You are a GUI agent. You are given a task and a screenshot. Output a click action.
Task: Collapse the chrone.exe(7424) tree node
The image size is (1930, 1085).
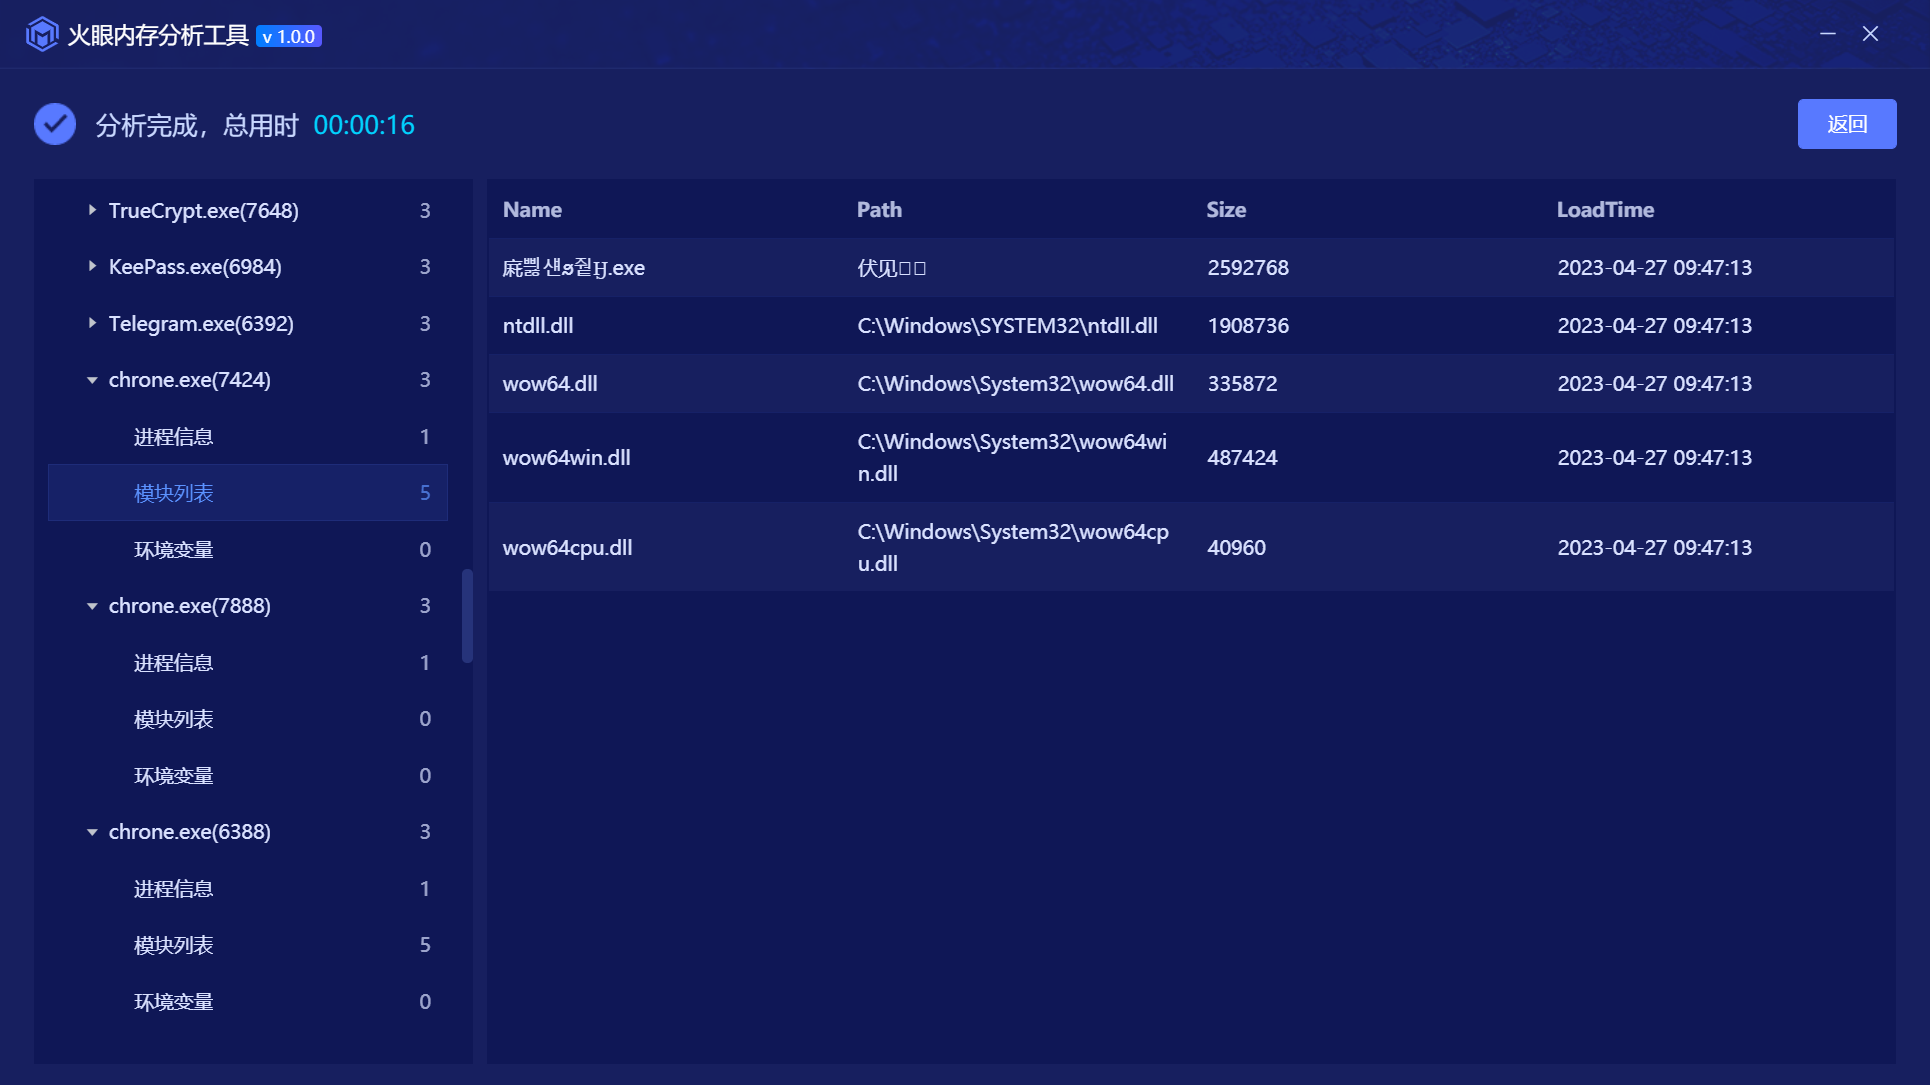92,380
